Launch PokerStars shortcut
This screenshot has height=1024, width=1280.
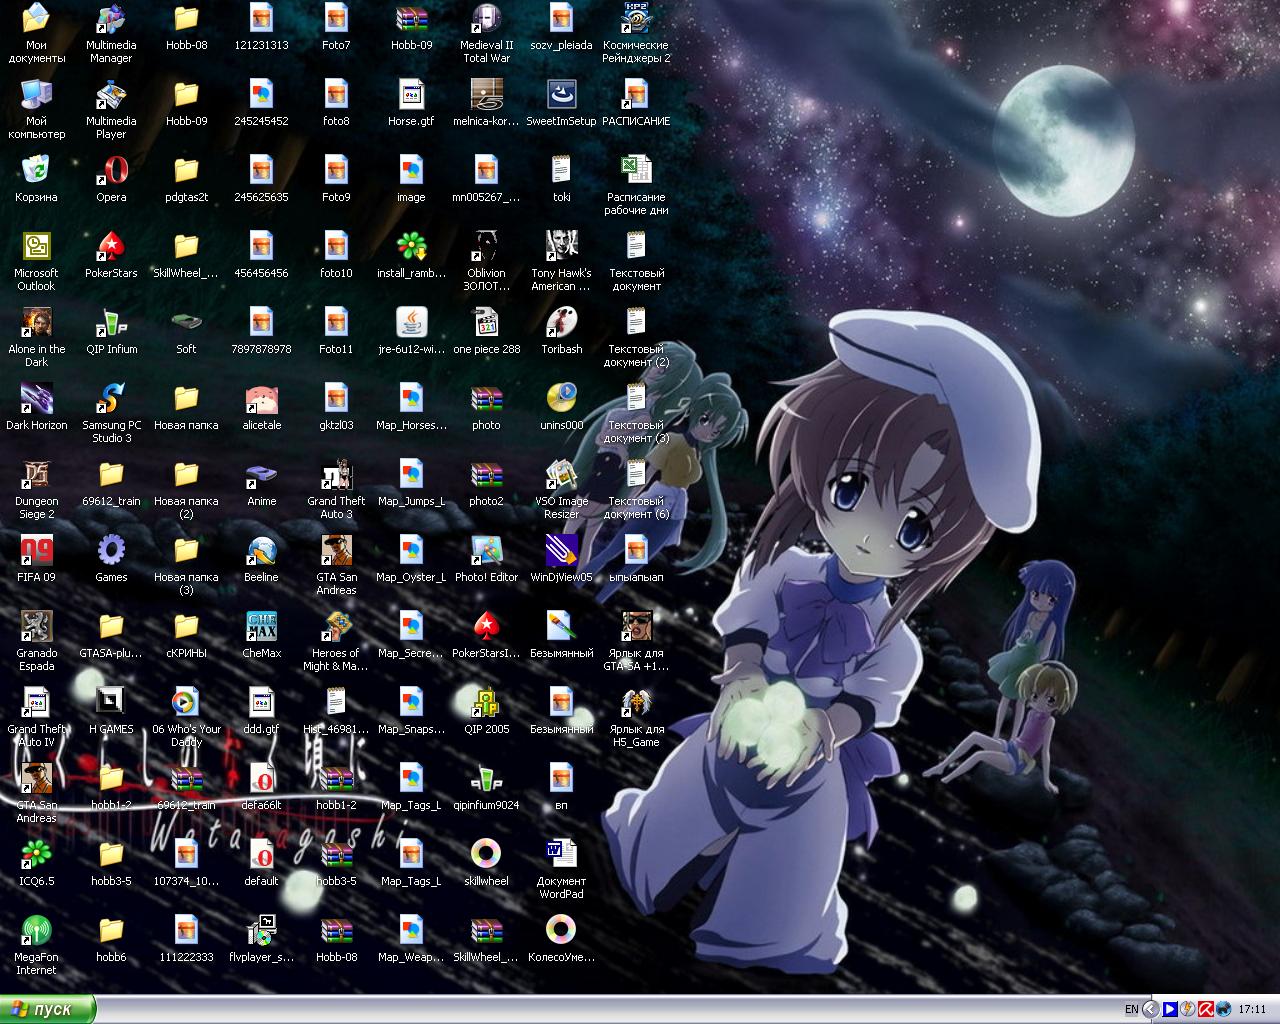pos(111,246)
